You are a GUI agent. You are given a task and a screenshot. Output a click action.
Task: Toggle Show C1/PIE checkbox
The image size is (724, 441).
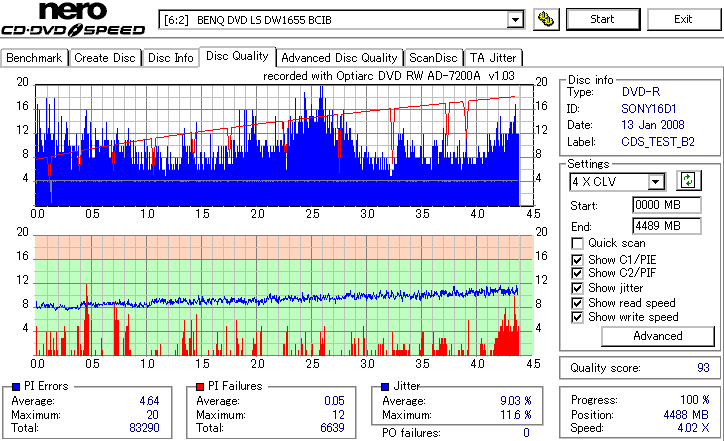[577, 260]
